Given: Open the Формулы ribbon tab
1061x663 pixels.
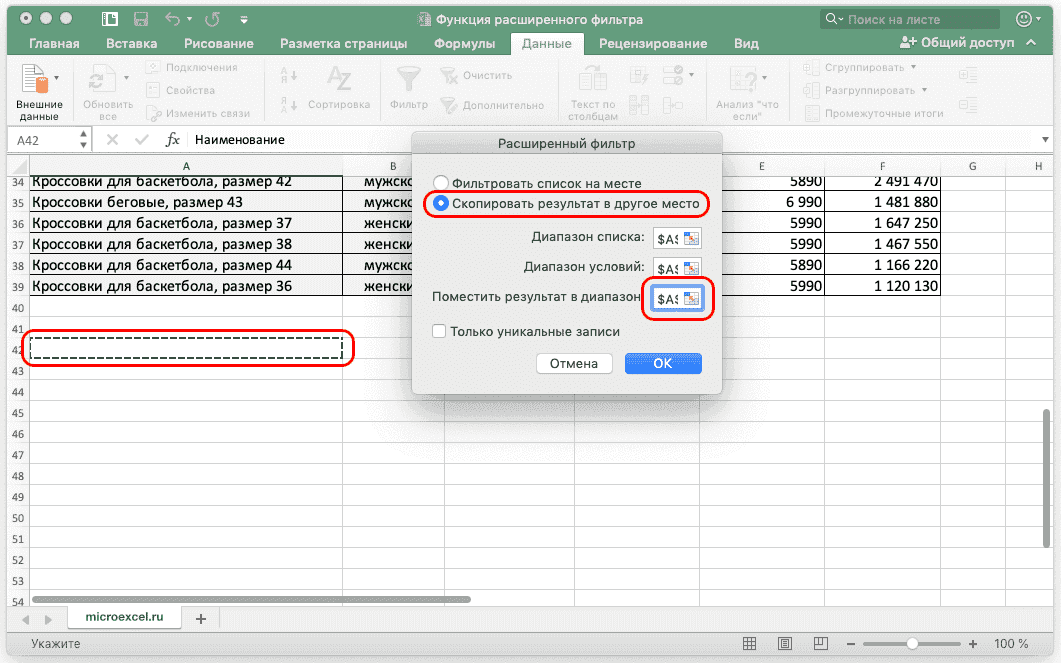Looking at the screenshot, I should [x=465, y=43].
